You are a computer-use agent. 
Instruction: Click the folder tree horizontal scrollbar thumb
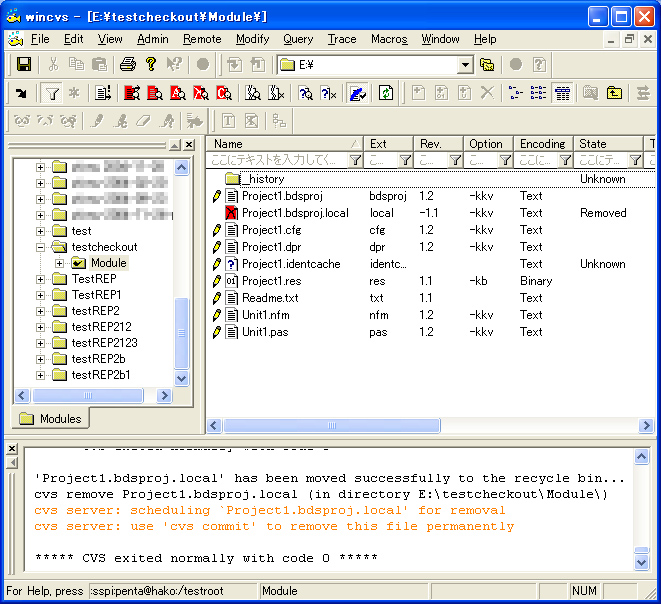click(88, 395)
